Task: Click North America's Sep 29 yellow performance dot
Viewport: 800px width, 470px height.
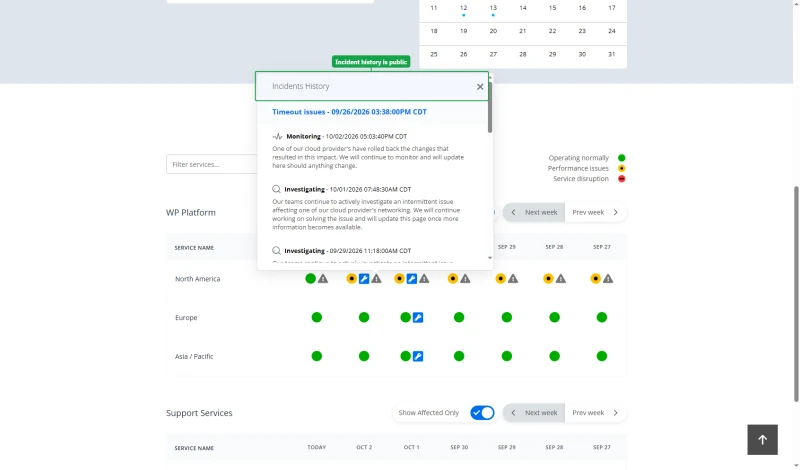Action: [501, 279]
